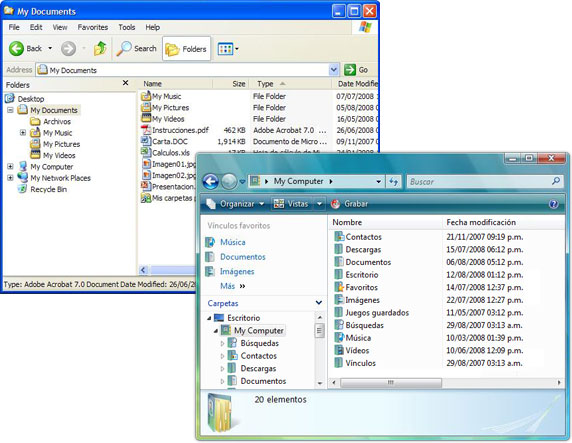The width and height of the screenshot is (572, 443).
Task: Sort by Nombre column header
Action: [x=385, y=222]
